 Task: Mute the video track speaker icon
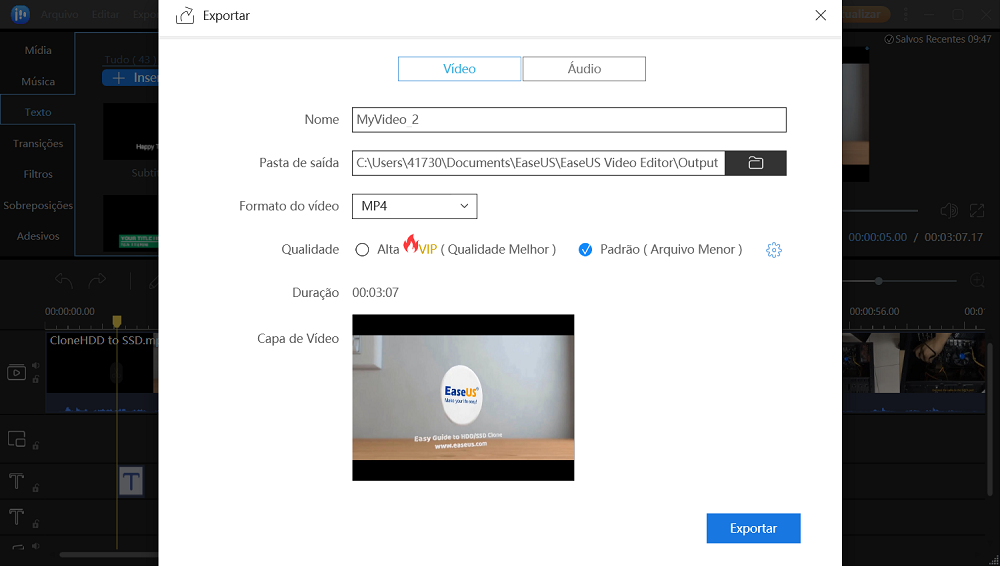coord(36,366)
